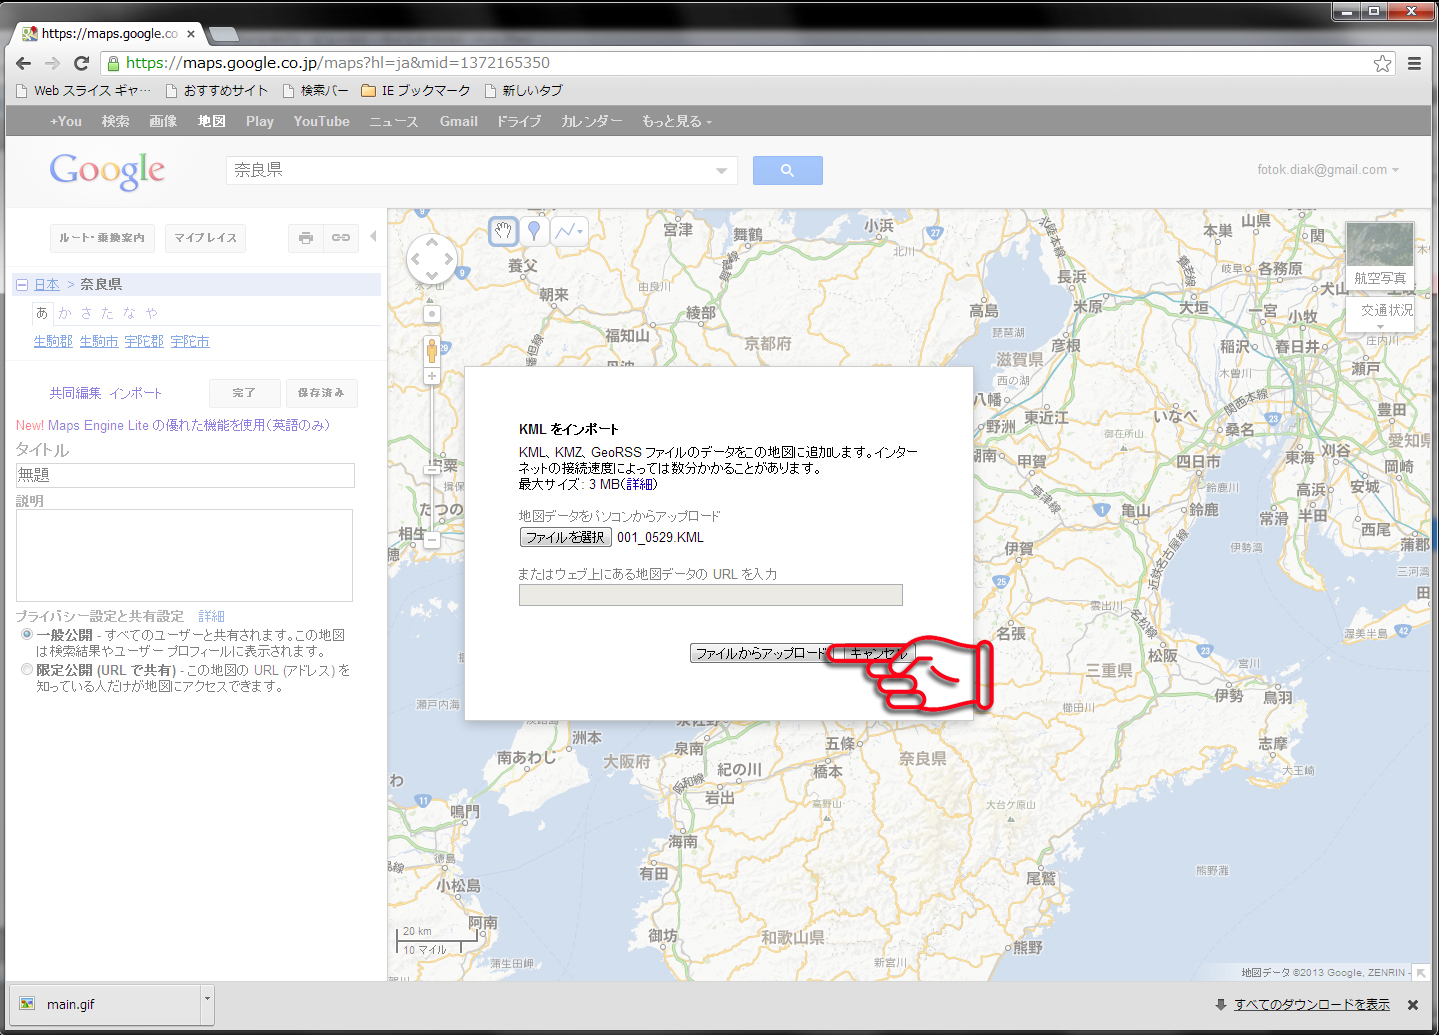Viewport: 1439px width, 1035px height.
Task: Select the hand pan tool on map
Action: click(x=503, y=231)
